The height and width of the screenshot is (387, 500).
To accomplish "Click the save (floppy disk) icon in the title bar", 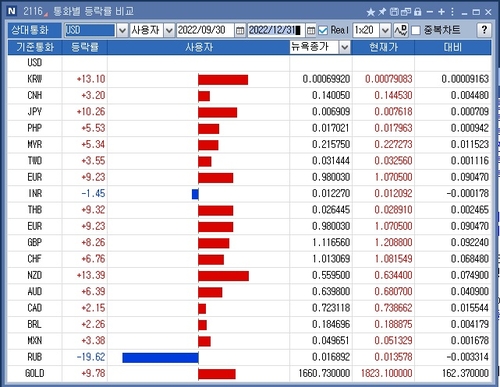I will click(394, 12).
